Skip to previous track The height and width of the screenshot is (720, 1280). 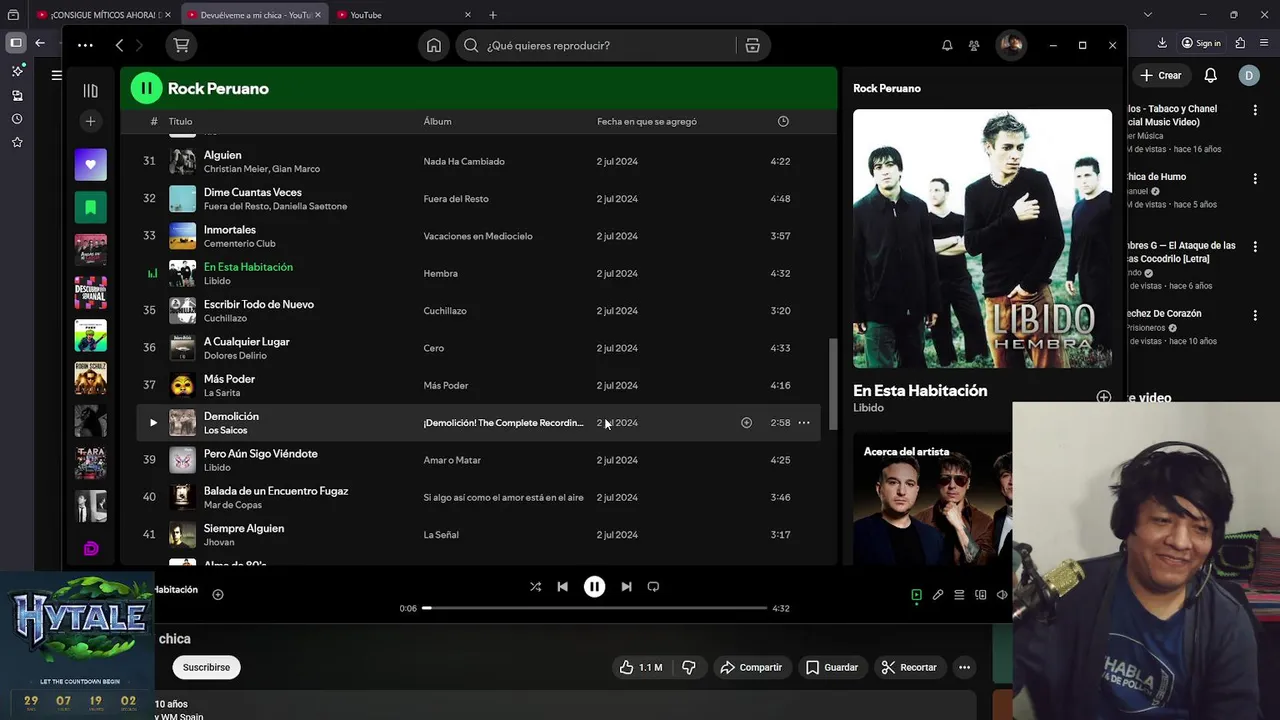(x=562, y=587)
